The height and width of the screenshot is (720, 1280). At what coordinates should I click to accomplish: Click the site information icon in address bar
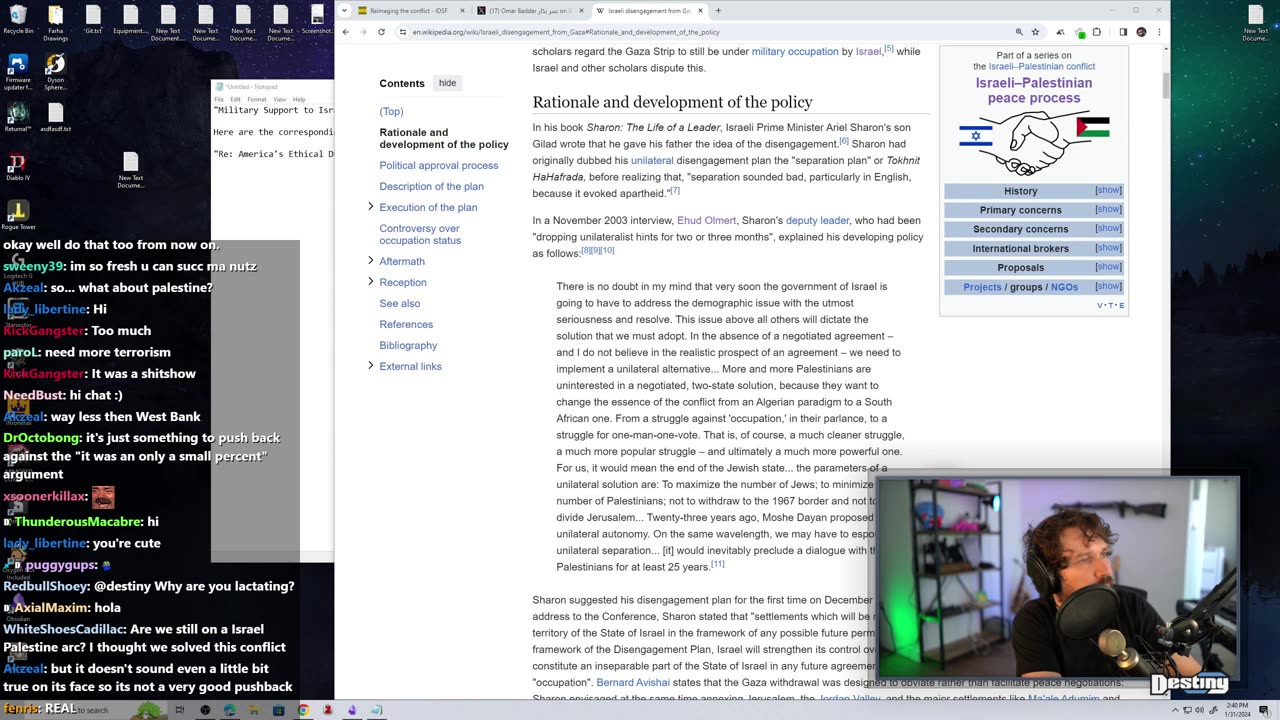(403, 32)
